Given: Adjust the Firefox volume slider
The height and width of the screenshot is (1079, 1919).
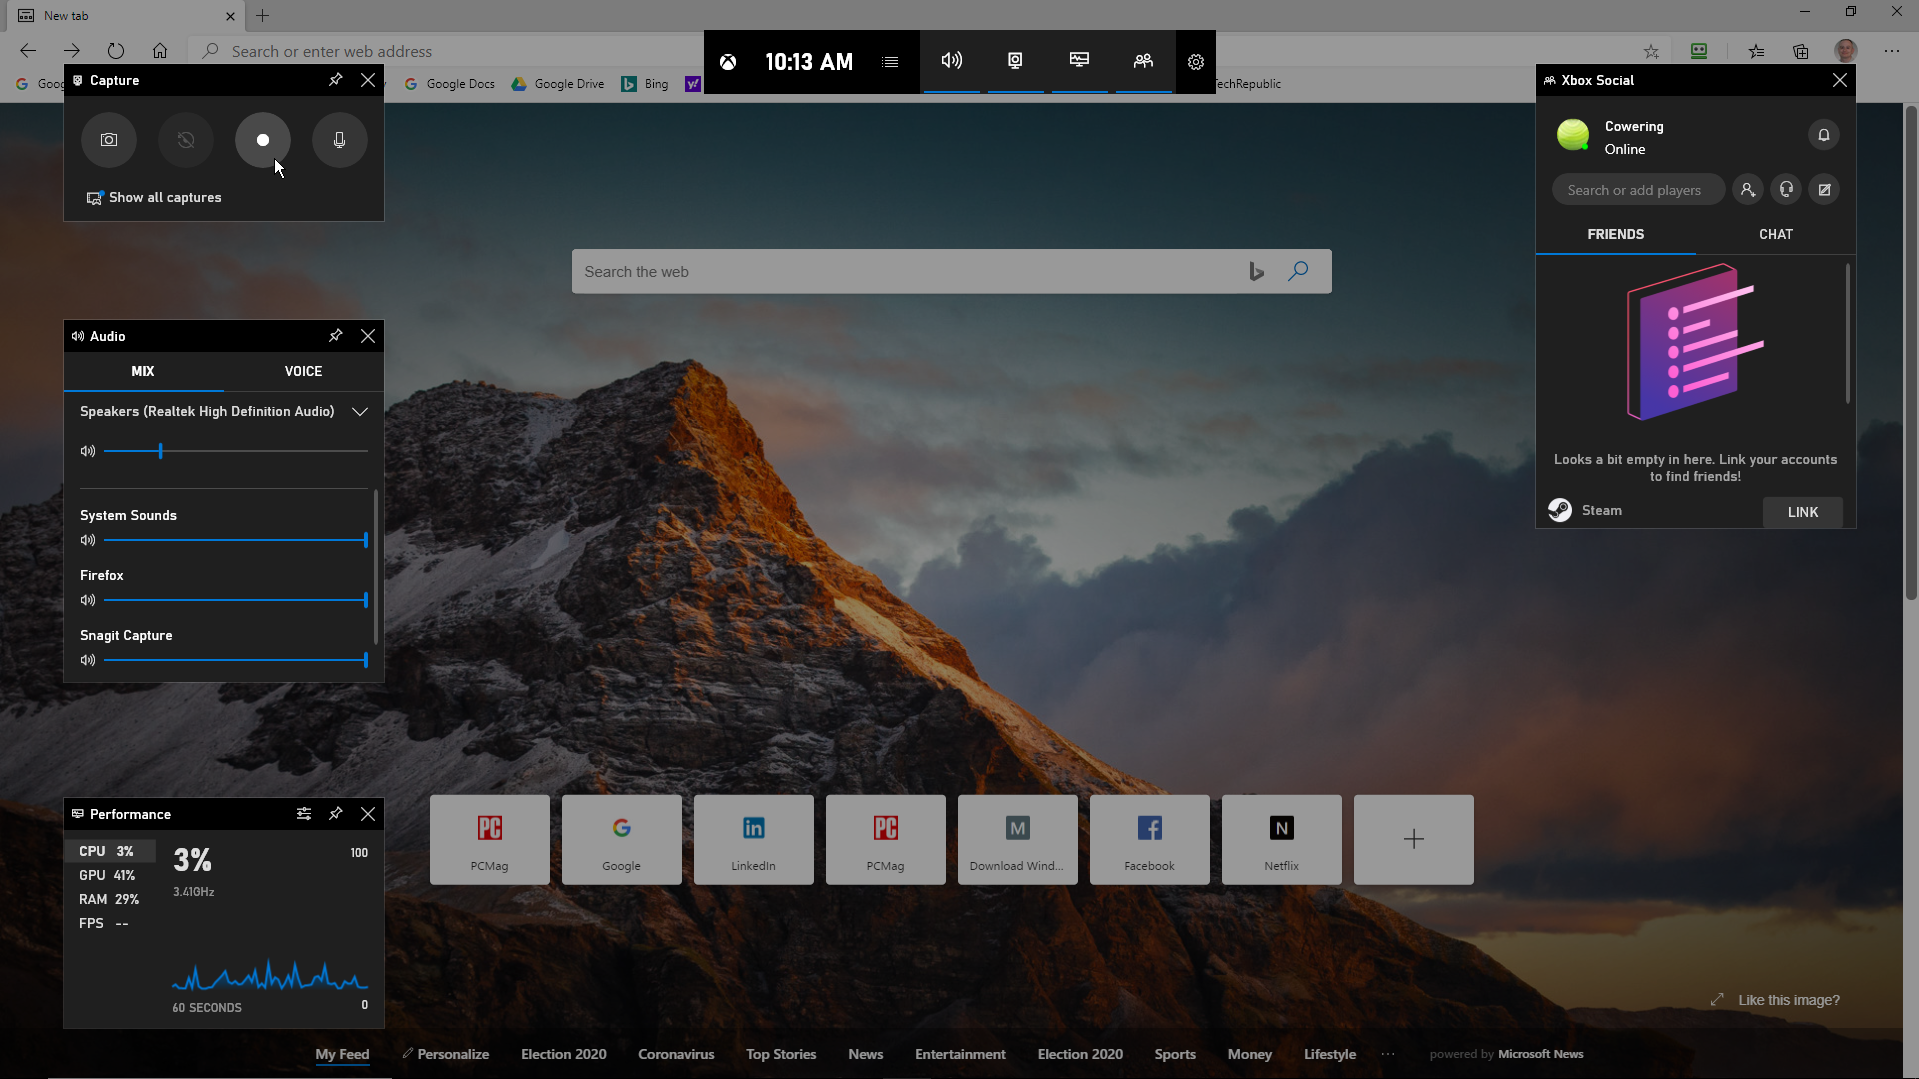Looking at the screenshot, I should click(236, 600).
